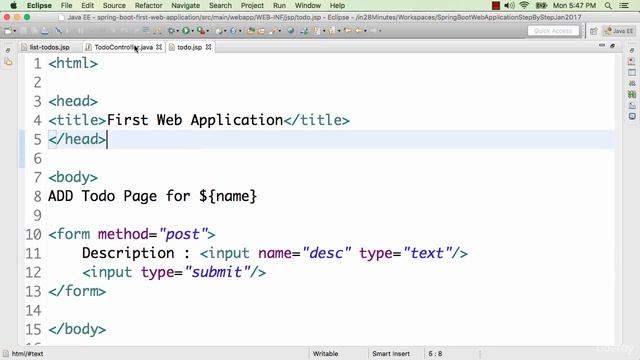This screenshot has height=360, width=640.
Task: Click the Back navigation arrow icon
Action: point(358,31)
